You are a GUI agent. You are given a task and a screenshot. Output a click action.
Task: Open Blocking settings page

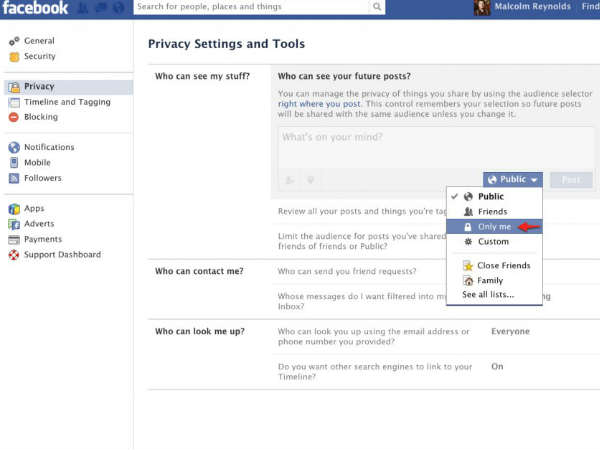click(x=41, y=117)
